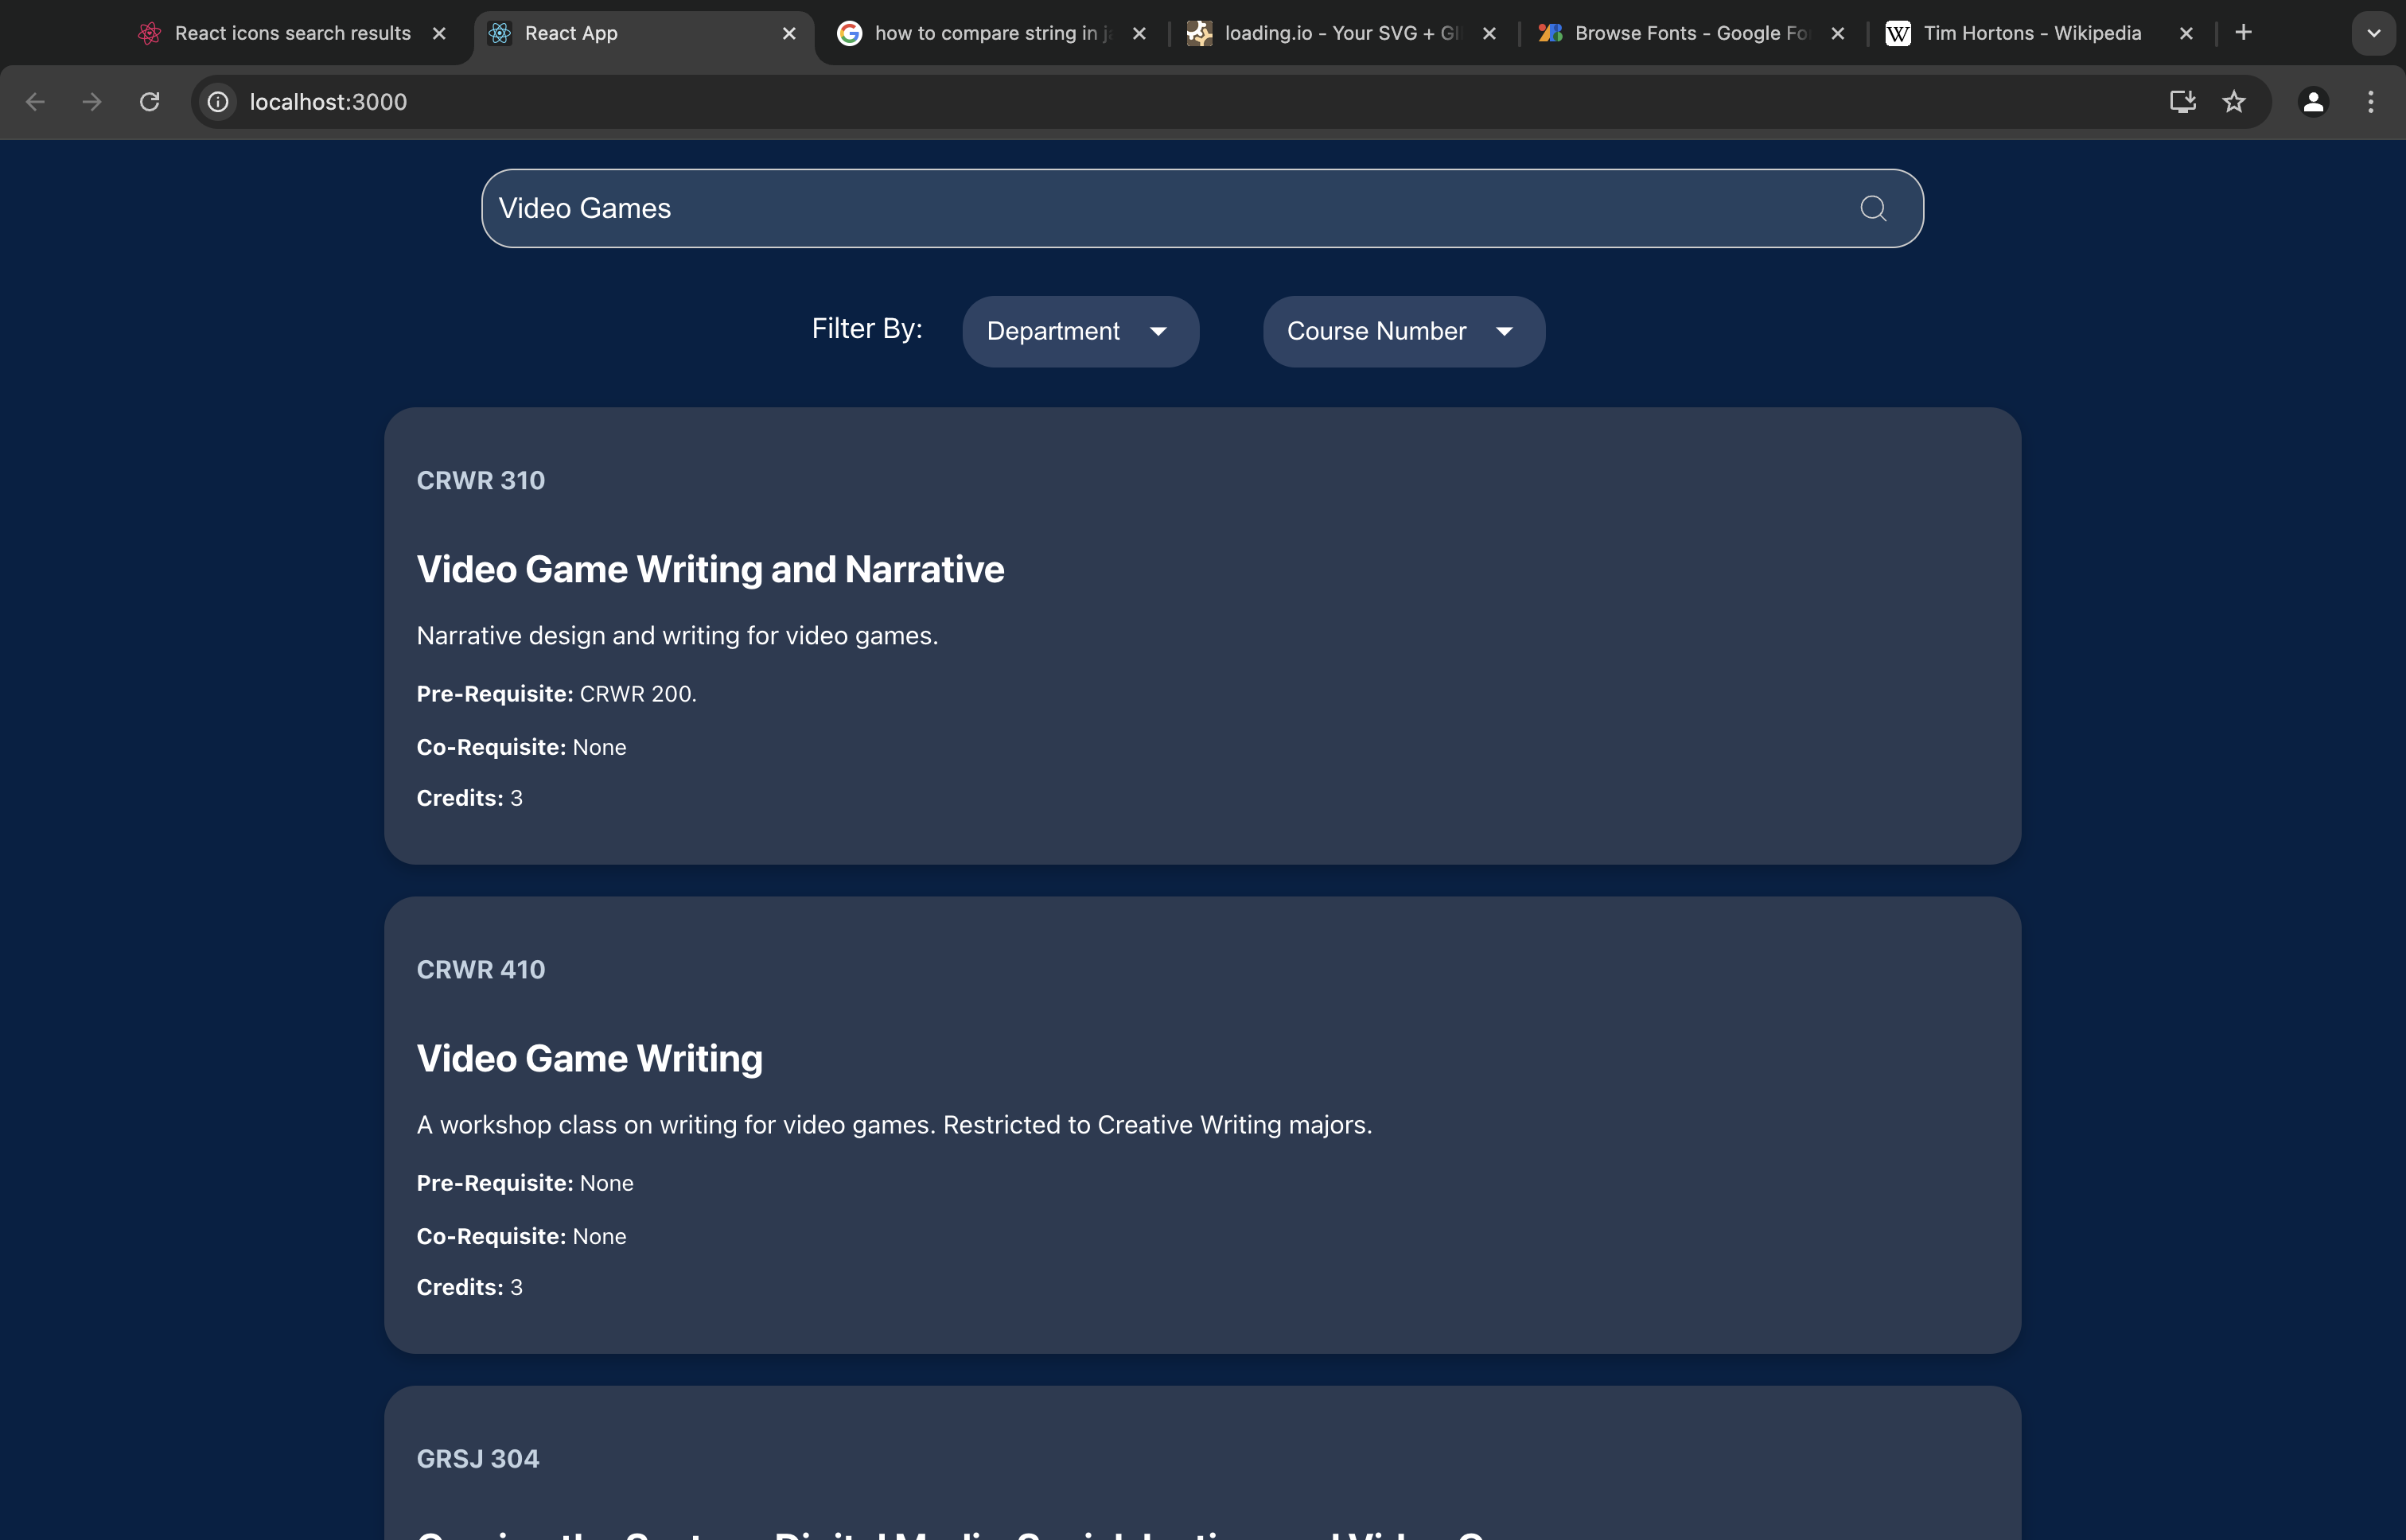The width and height of the screenshot is (2406, 1540).
Task: Expand the Course Number filter dropdown
Action: (1403, 331)
